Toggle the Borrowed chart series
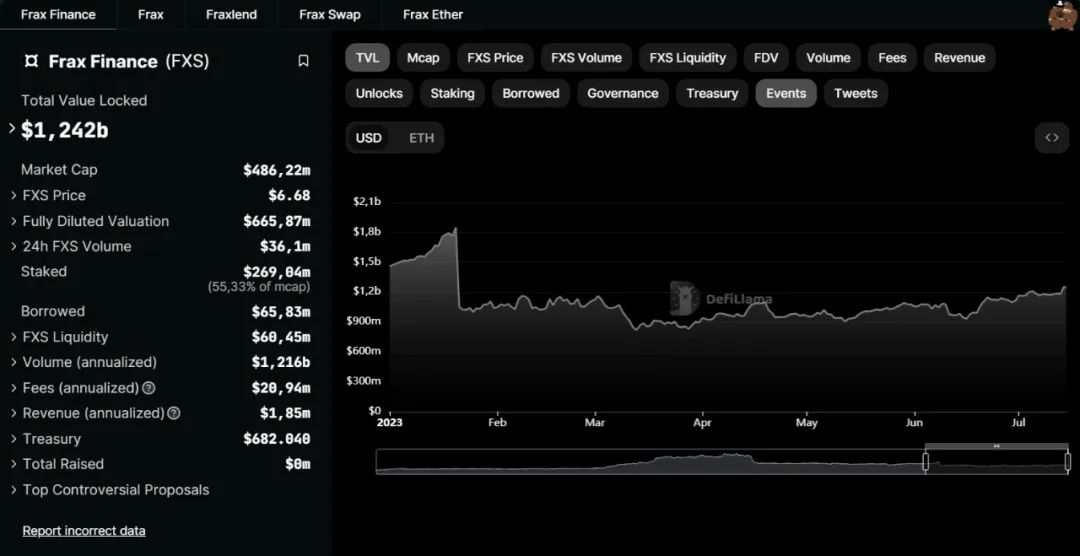 click(x=531, y=93)
